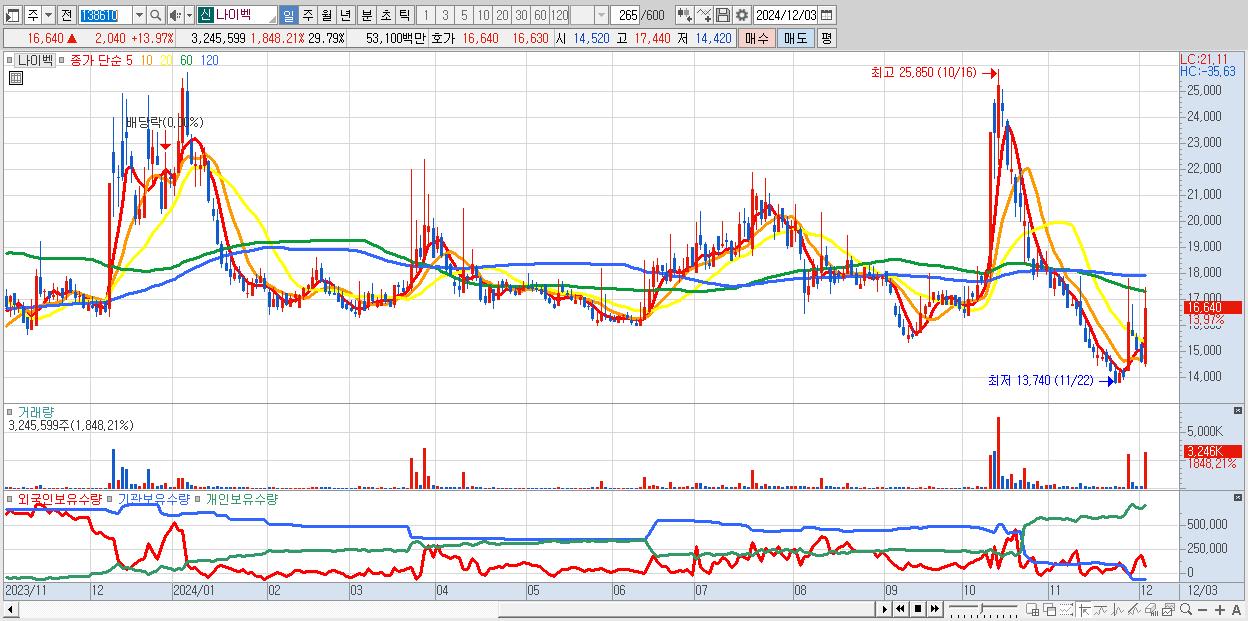Click the play playback button

(x=885, y=609)
